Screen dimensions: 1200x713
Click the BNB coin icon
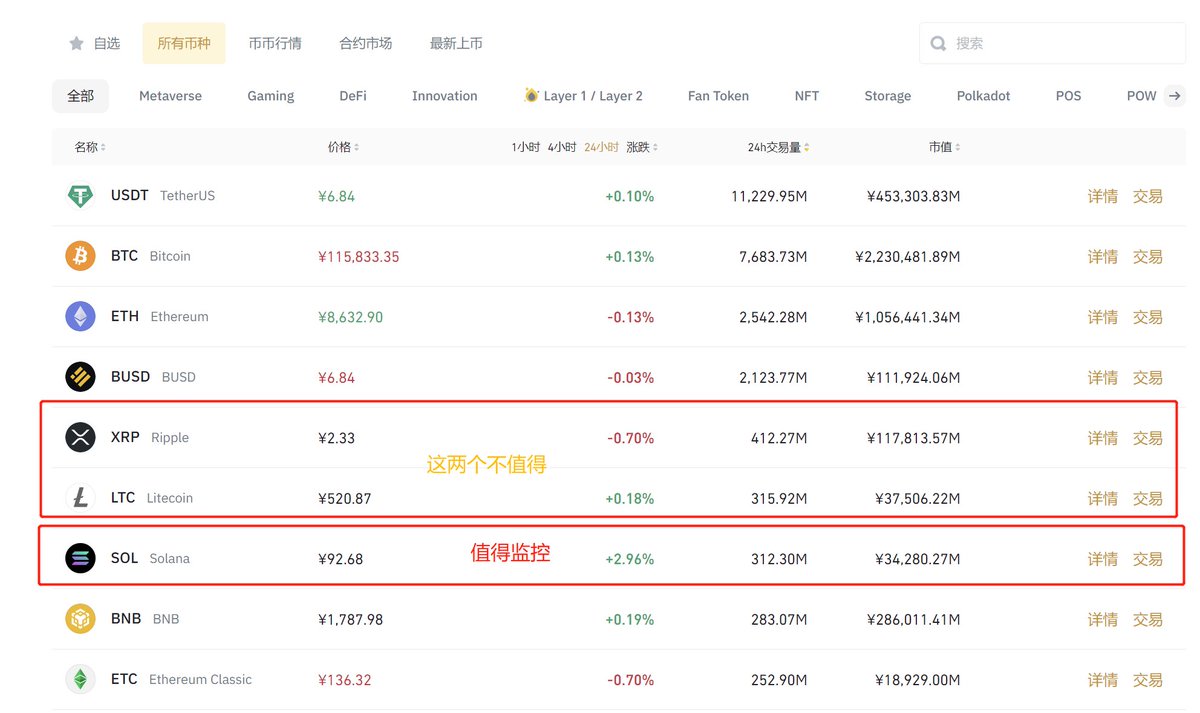(80, 619)
